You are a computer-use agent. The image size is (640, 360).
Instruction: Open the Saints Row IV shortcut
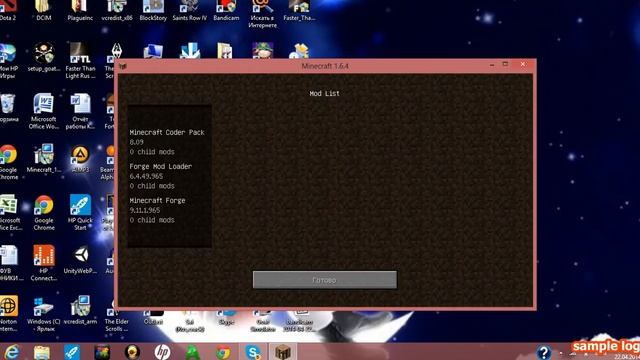click(x=189, y=11)
